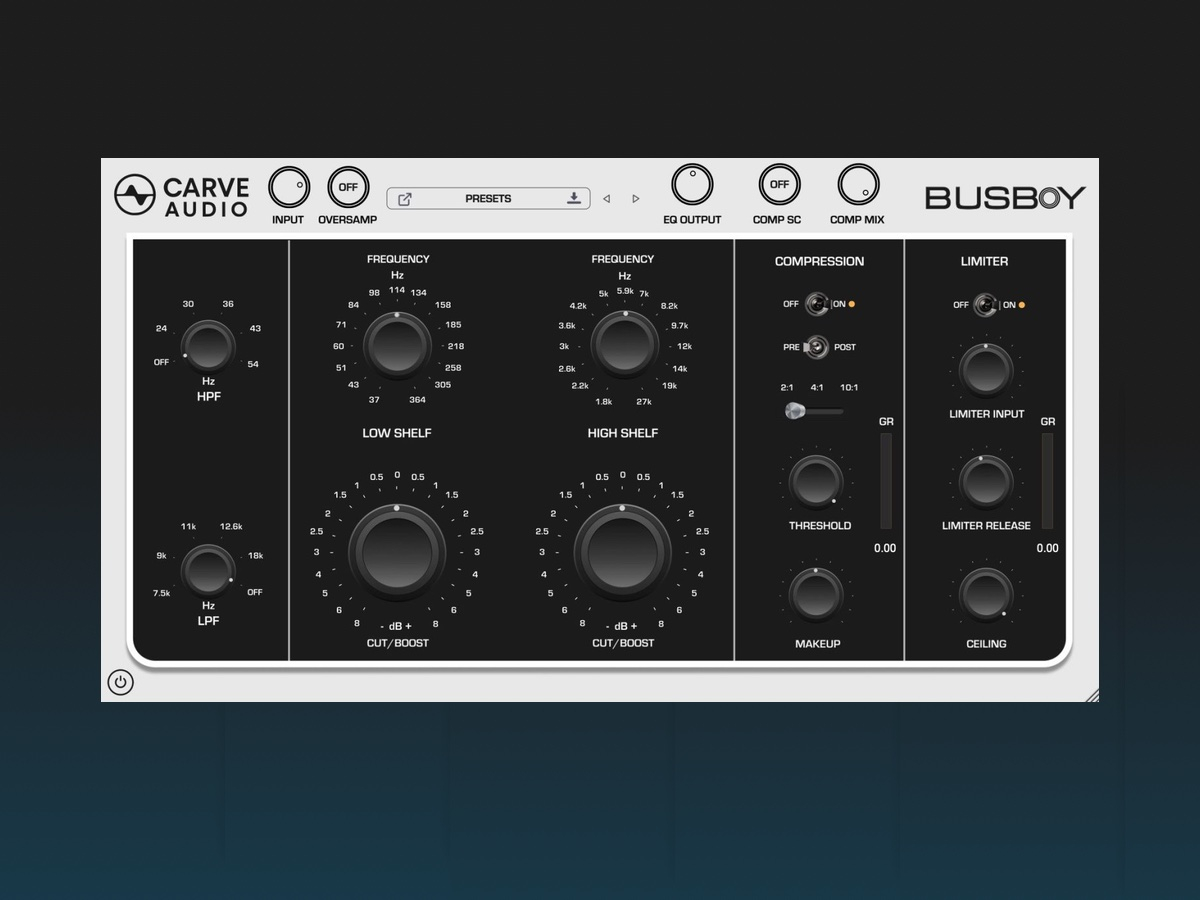Click the HPF frequency knob
The height and width of the screenshot is (900, 1200).
[208, 346]
